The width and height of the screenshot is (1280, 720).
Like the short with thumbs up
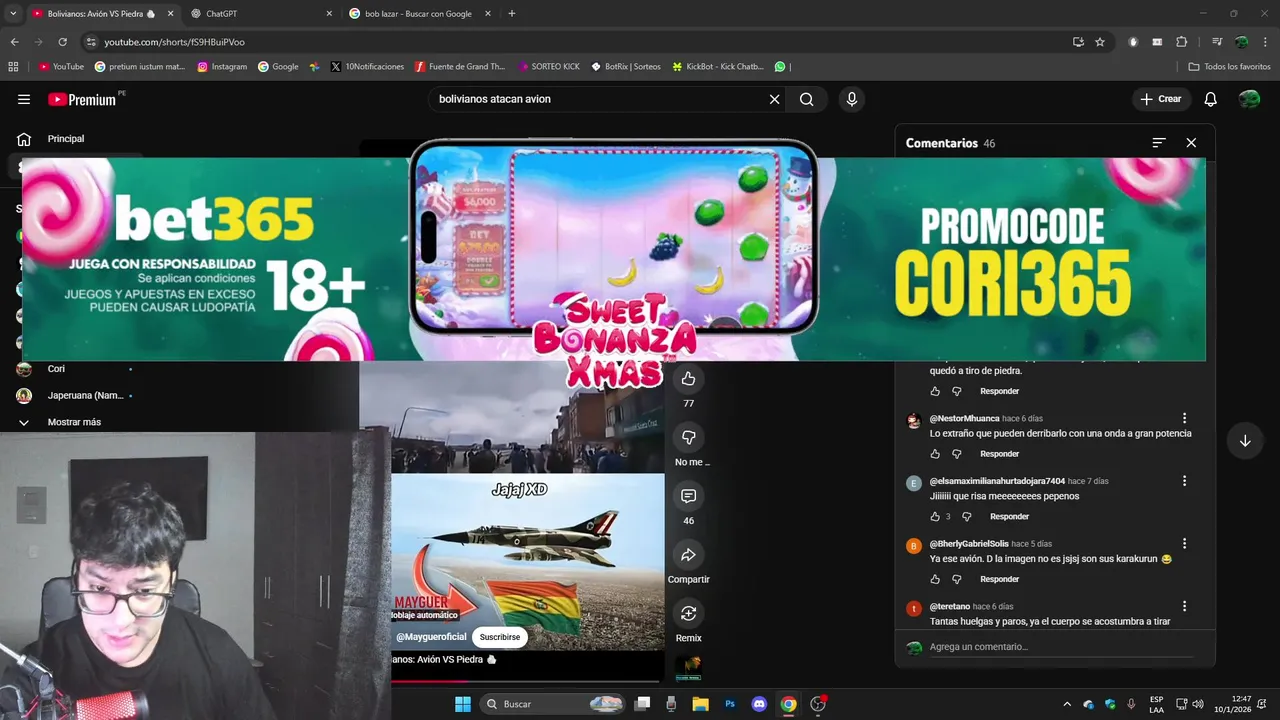coord(688,378)
